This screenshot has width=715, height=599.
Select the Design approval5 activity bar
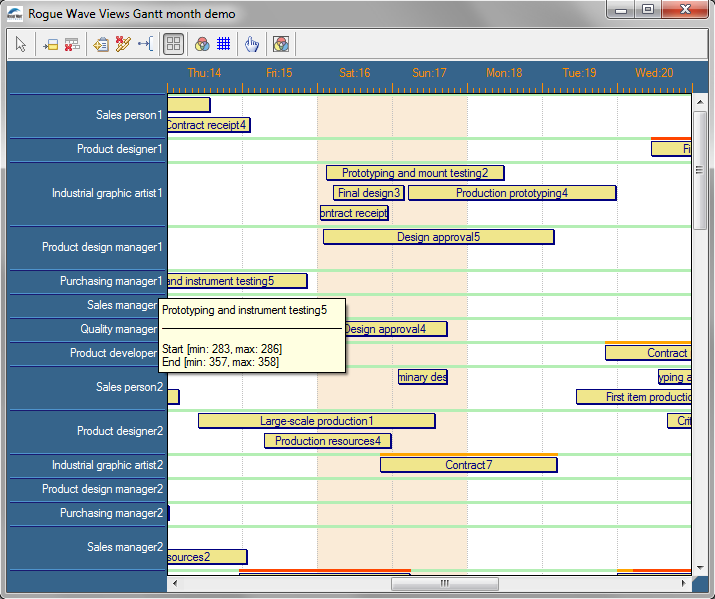(438, 237)
